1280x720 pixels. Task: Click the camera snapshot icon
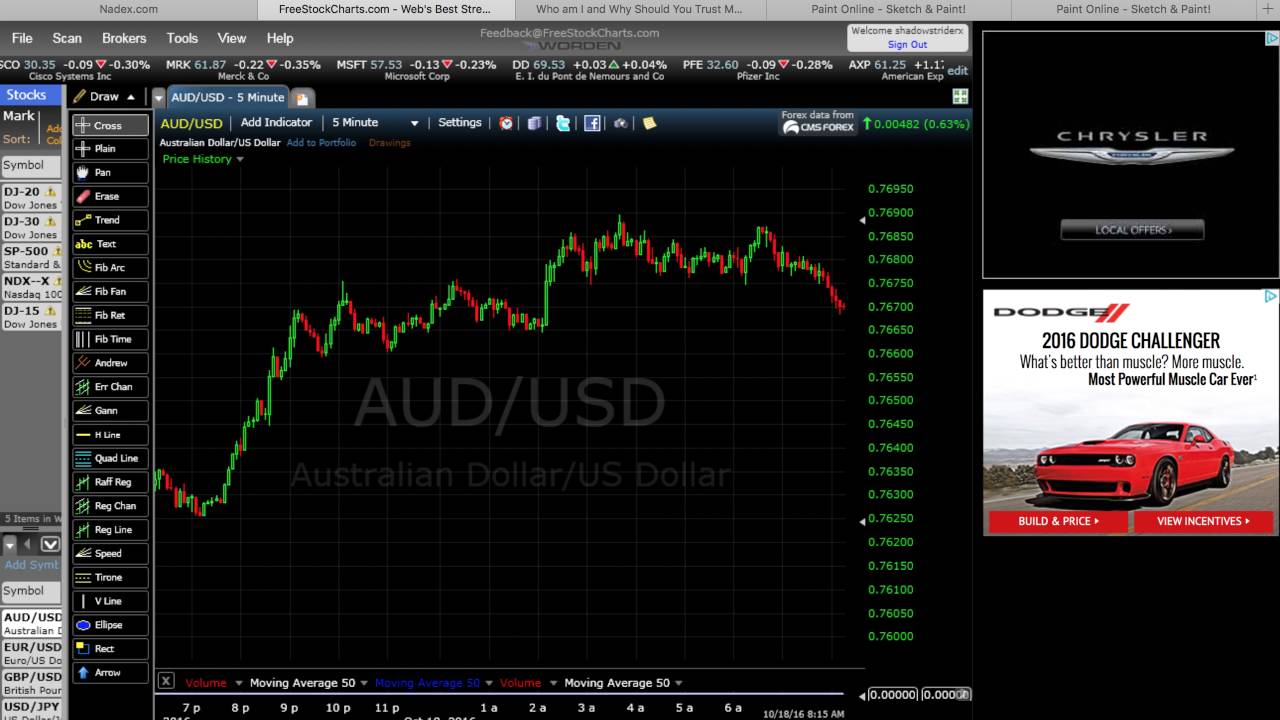pos(621,123)
